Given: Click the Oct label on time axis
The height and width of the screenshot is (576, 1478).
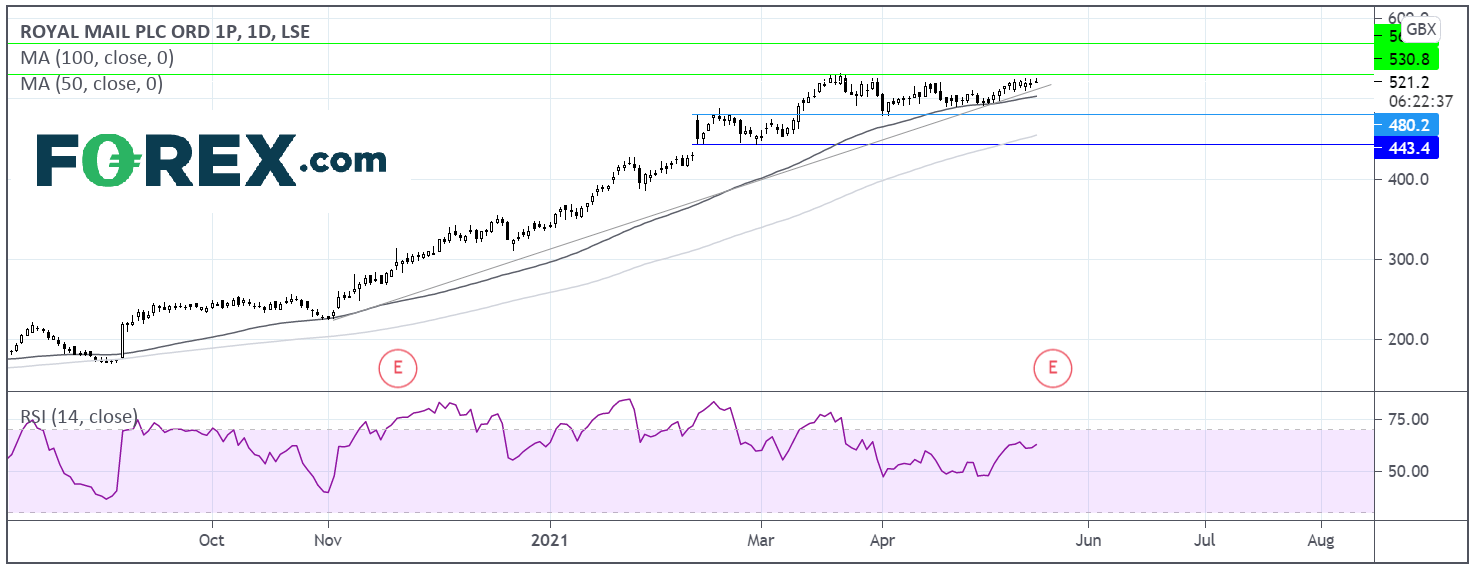Looking at the screenshot, I should tap(212, 541).
